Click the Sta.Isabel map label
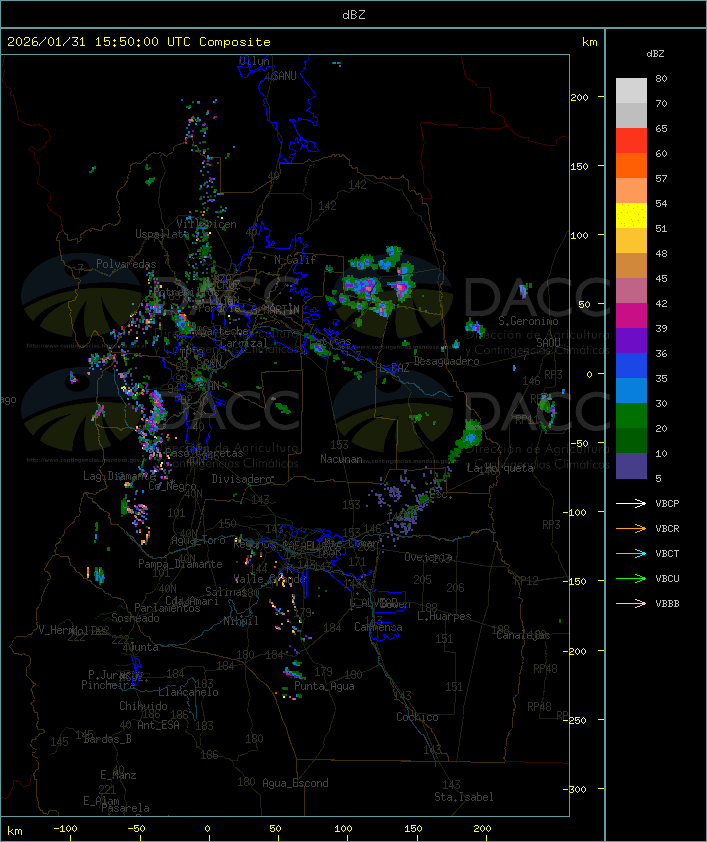 pos(463,797)
